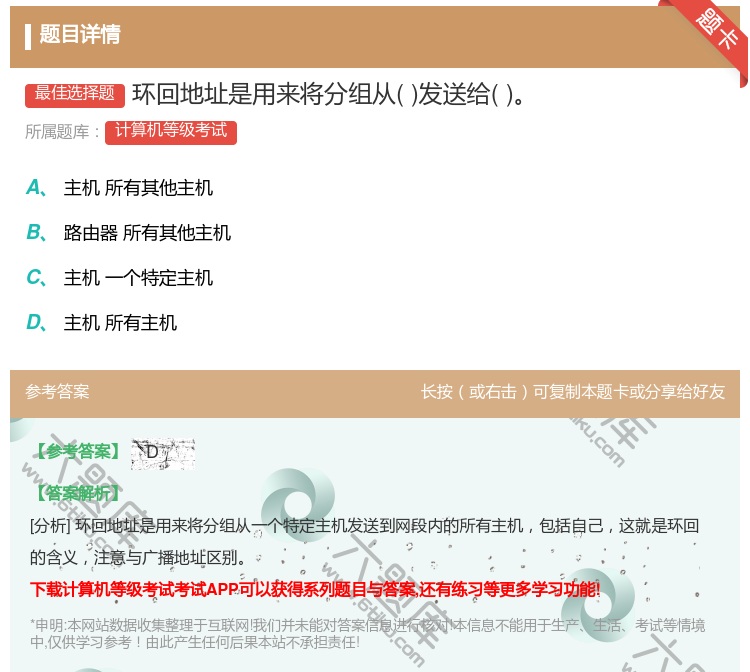
Task: Open the 计算机等级考试 question bank tag
Action: pyautogui.click(x=171, y=132)
